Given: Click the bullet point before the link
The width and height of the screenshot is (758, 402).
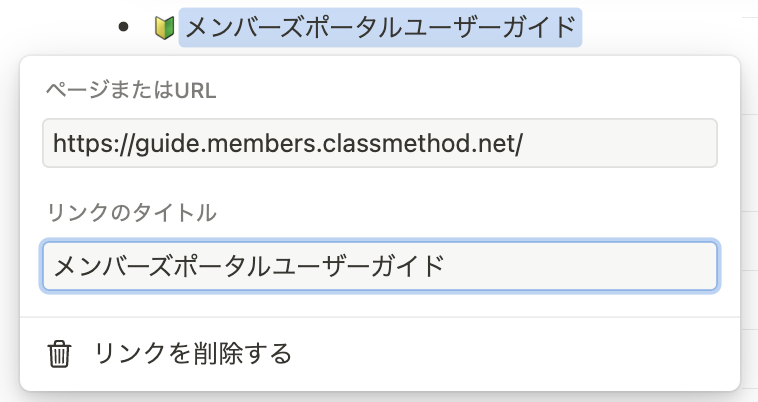Looking at the screenshot, I should click(123, 27).
